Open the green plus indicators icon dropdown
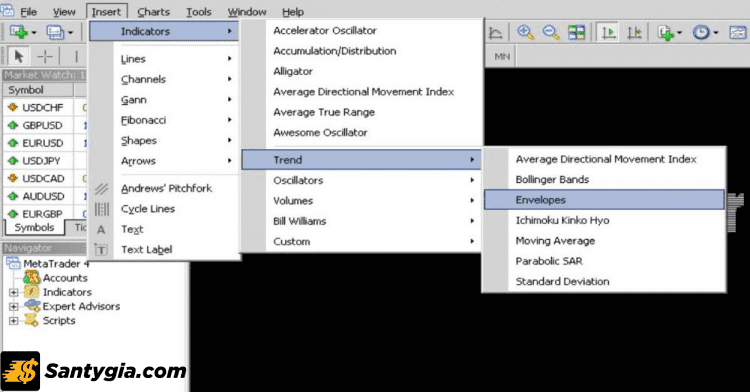The width and height of the screenshot is (750, 392). (669, 33)
